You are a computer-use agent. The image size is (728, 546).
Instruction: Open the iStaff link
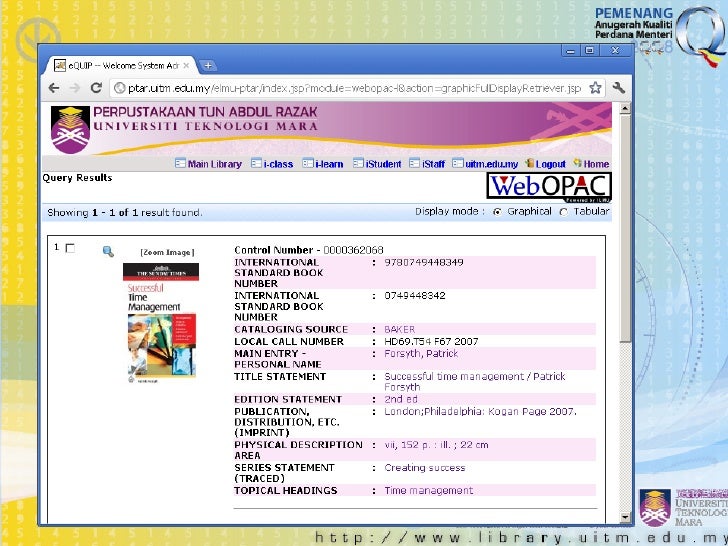coord(433,164)
